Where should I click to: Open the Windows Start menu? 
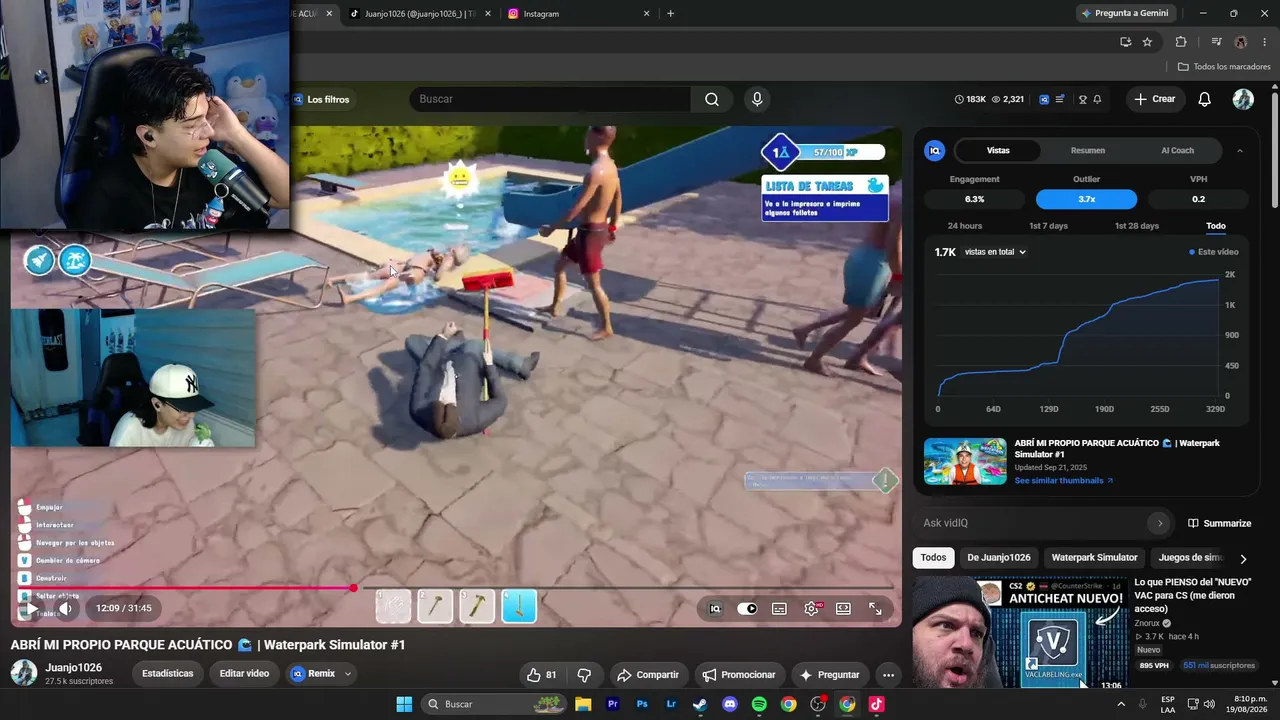pyautogui.click(x=404, y=704)
